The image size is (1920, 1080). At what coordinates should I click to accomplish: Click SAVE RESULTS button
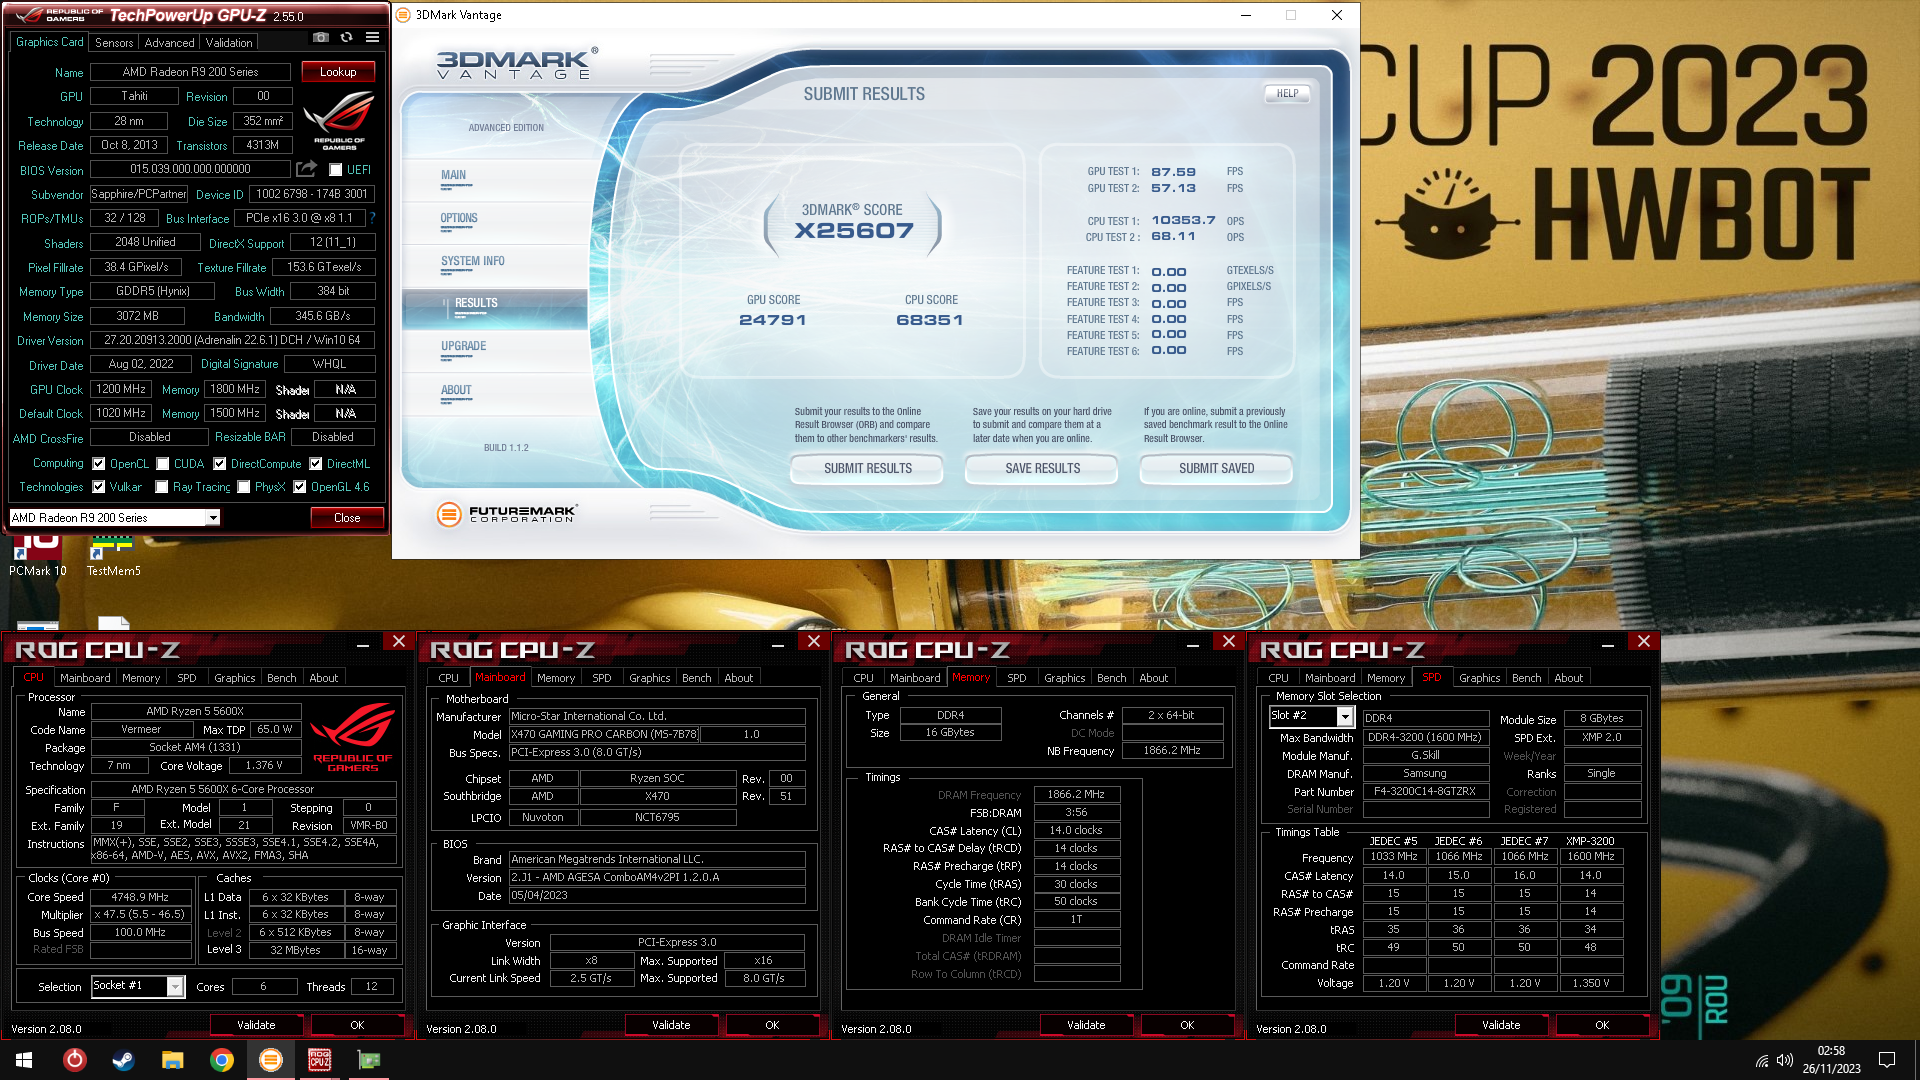(1042, 469)
